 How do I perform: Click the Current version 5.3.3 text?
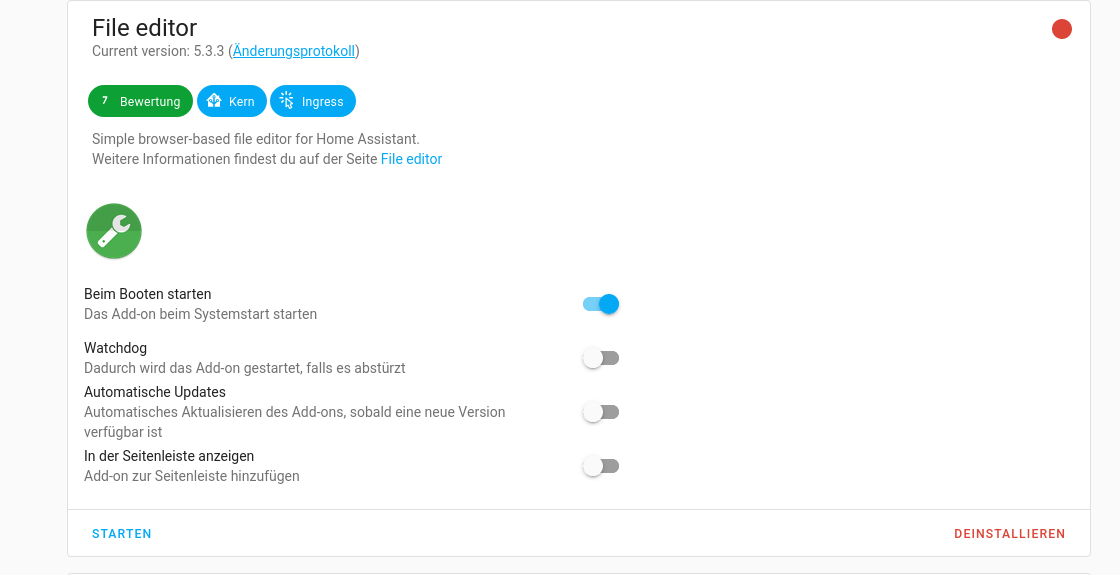157,51
